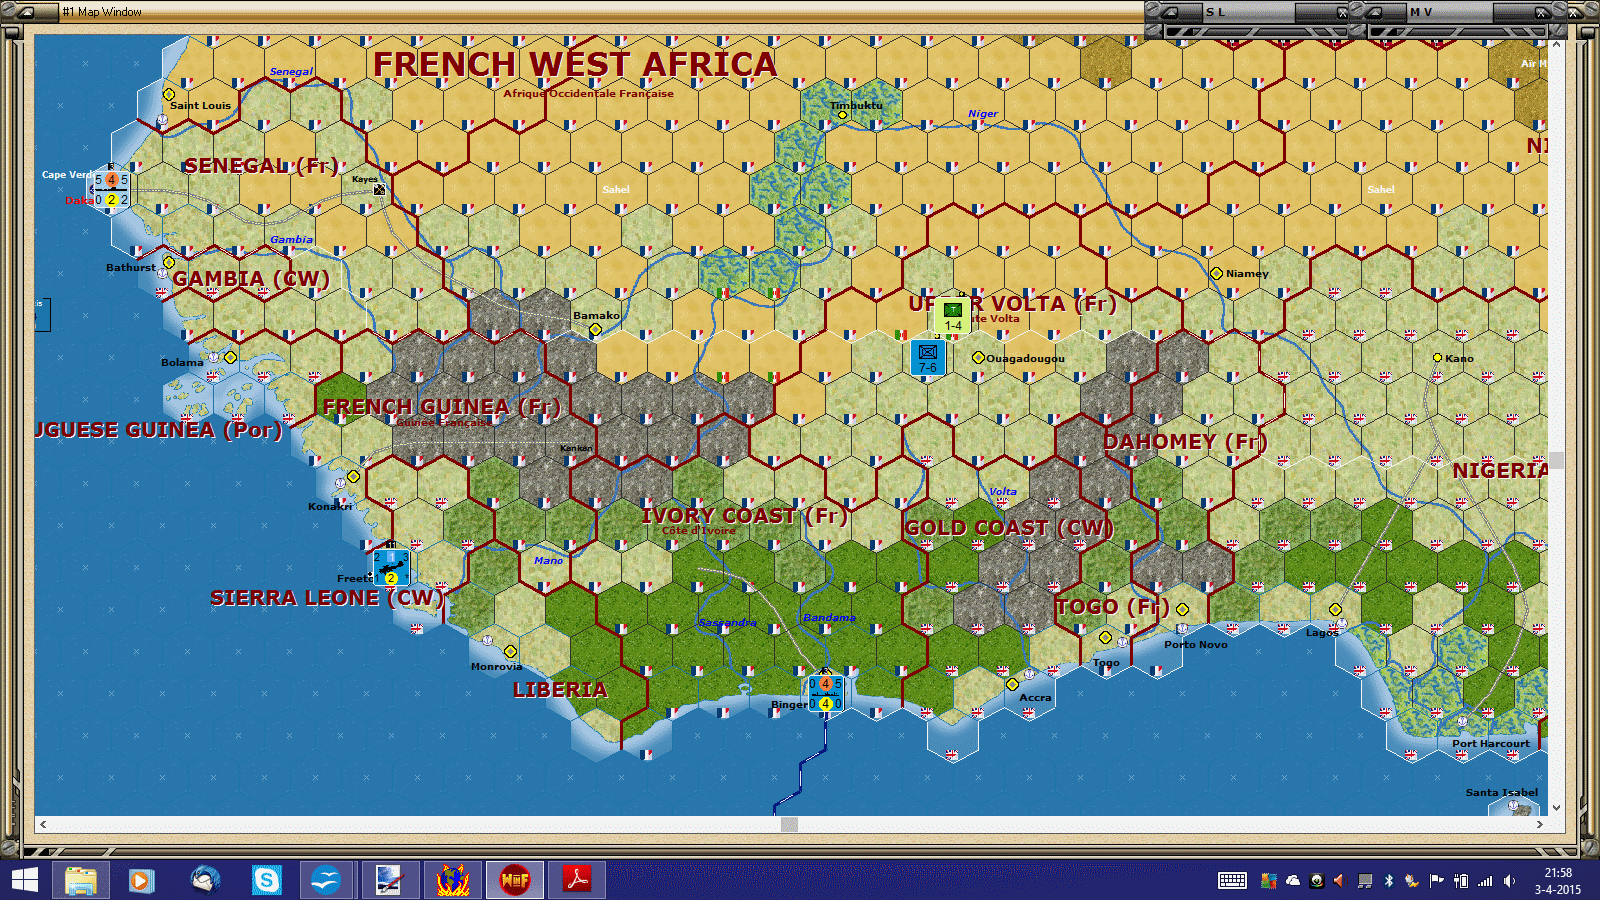Click the Ouagadougou city marker
The width and height of the screenshot is (1600, 900).
click(978, 357)
